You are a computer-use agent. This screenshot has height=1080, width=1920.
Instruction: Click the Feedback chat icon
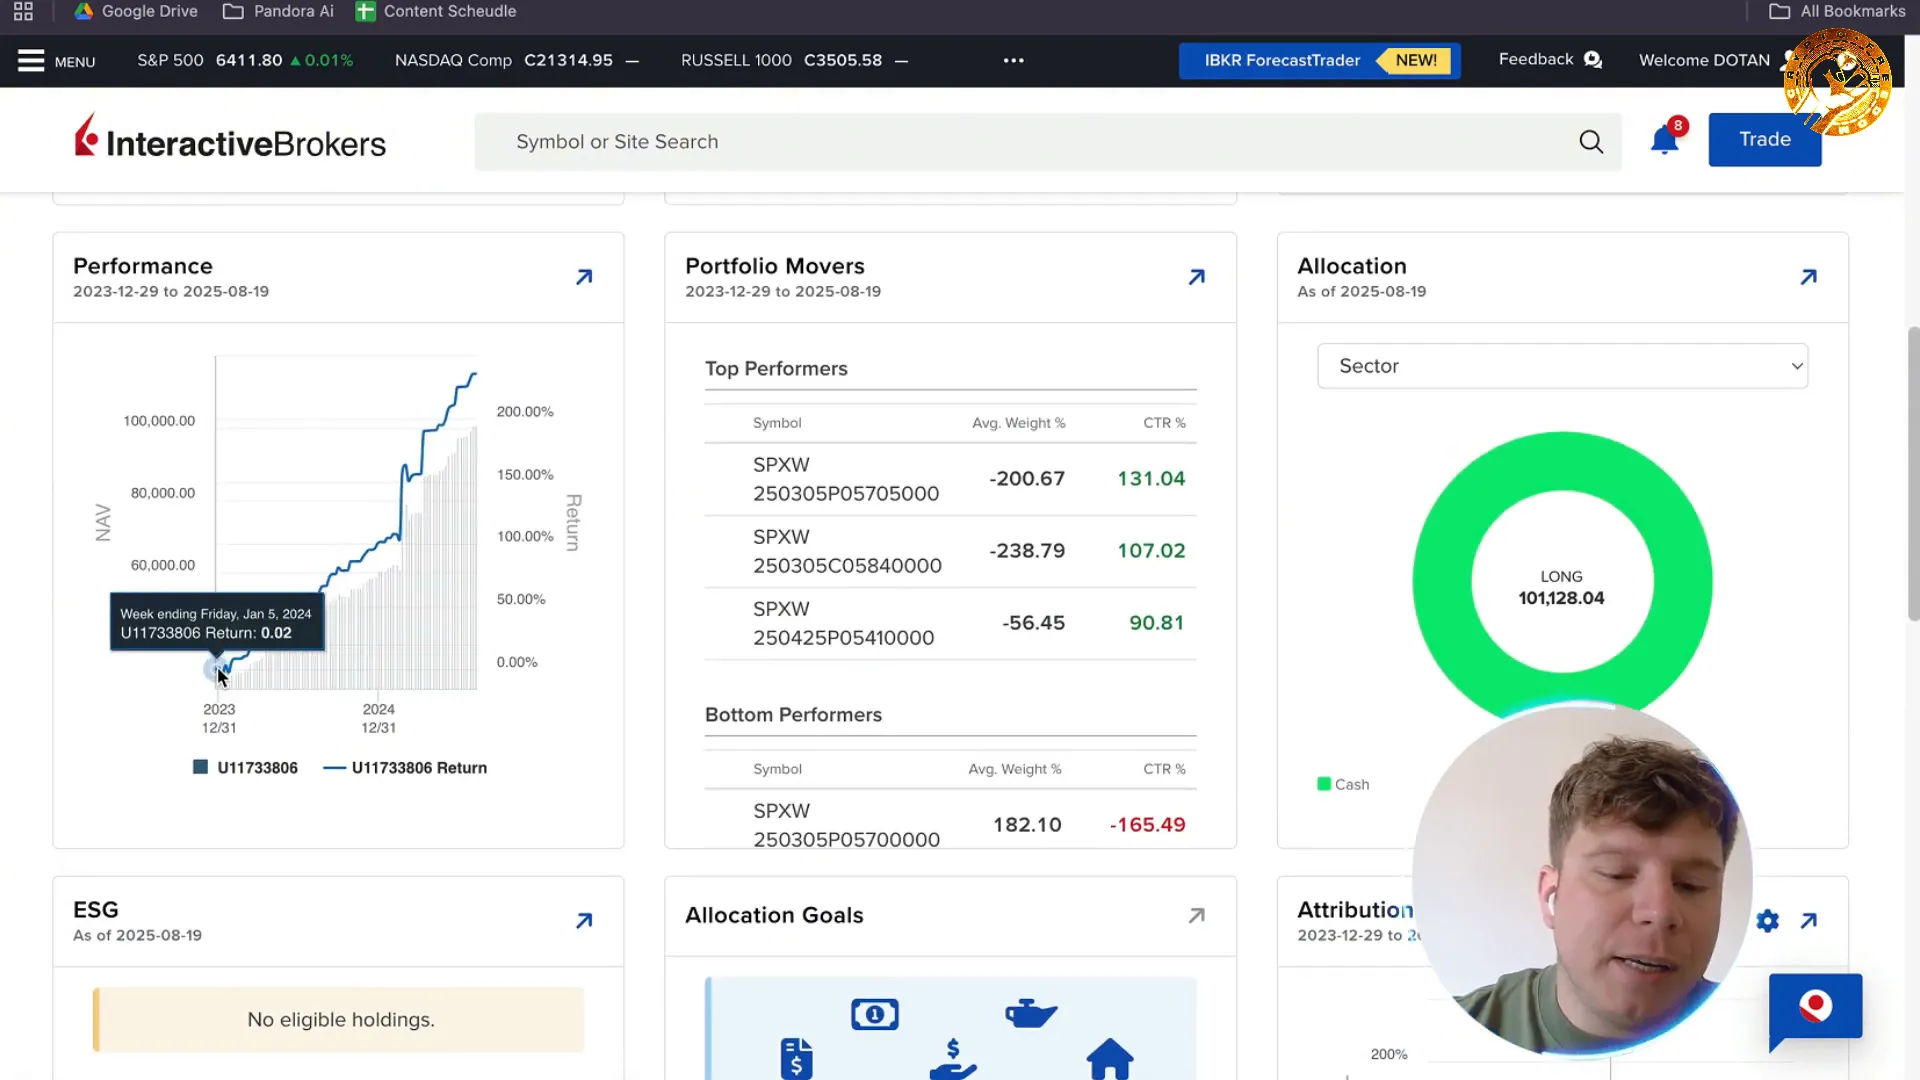1593,60
